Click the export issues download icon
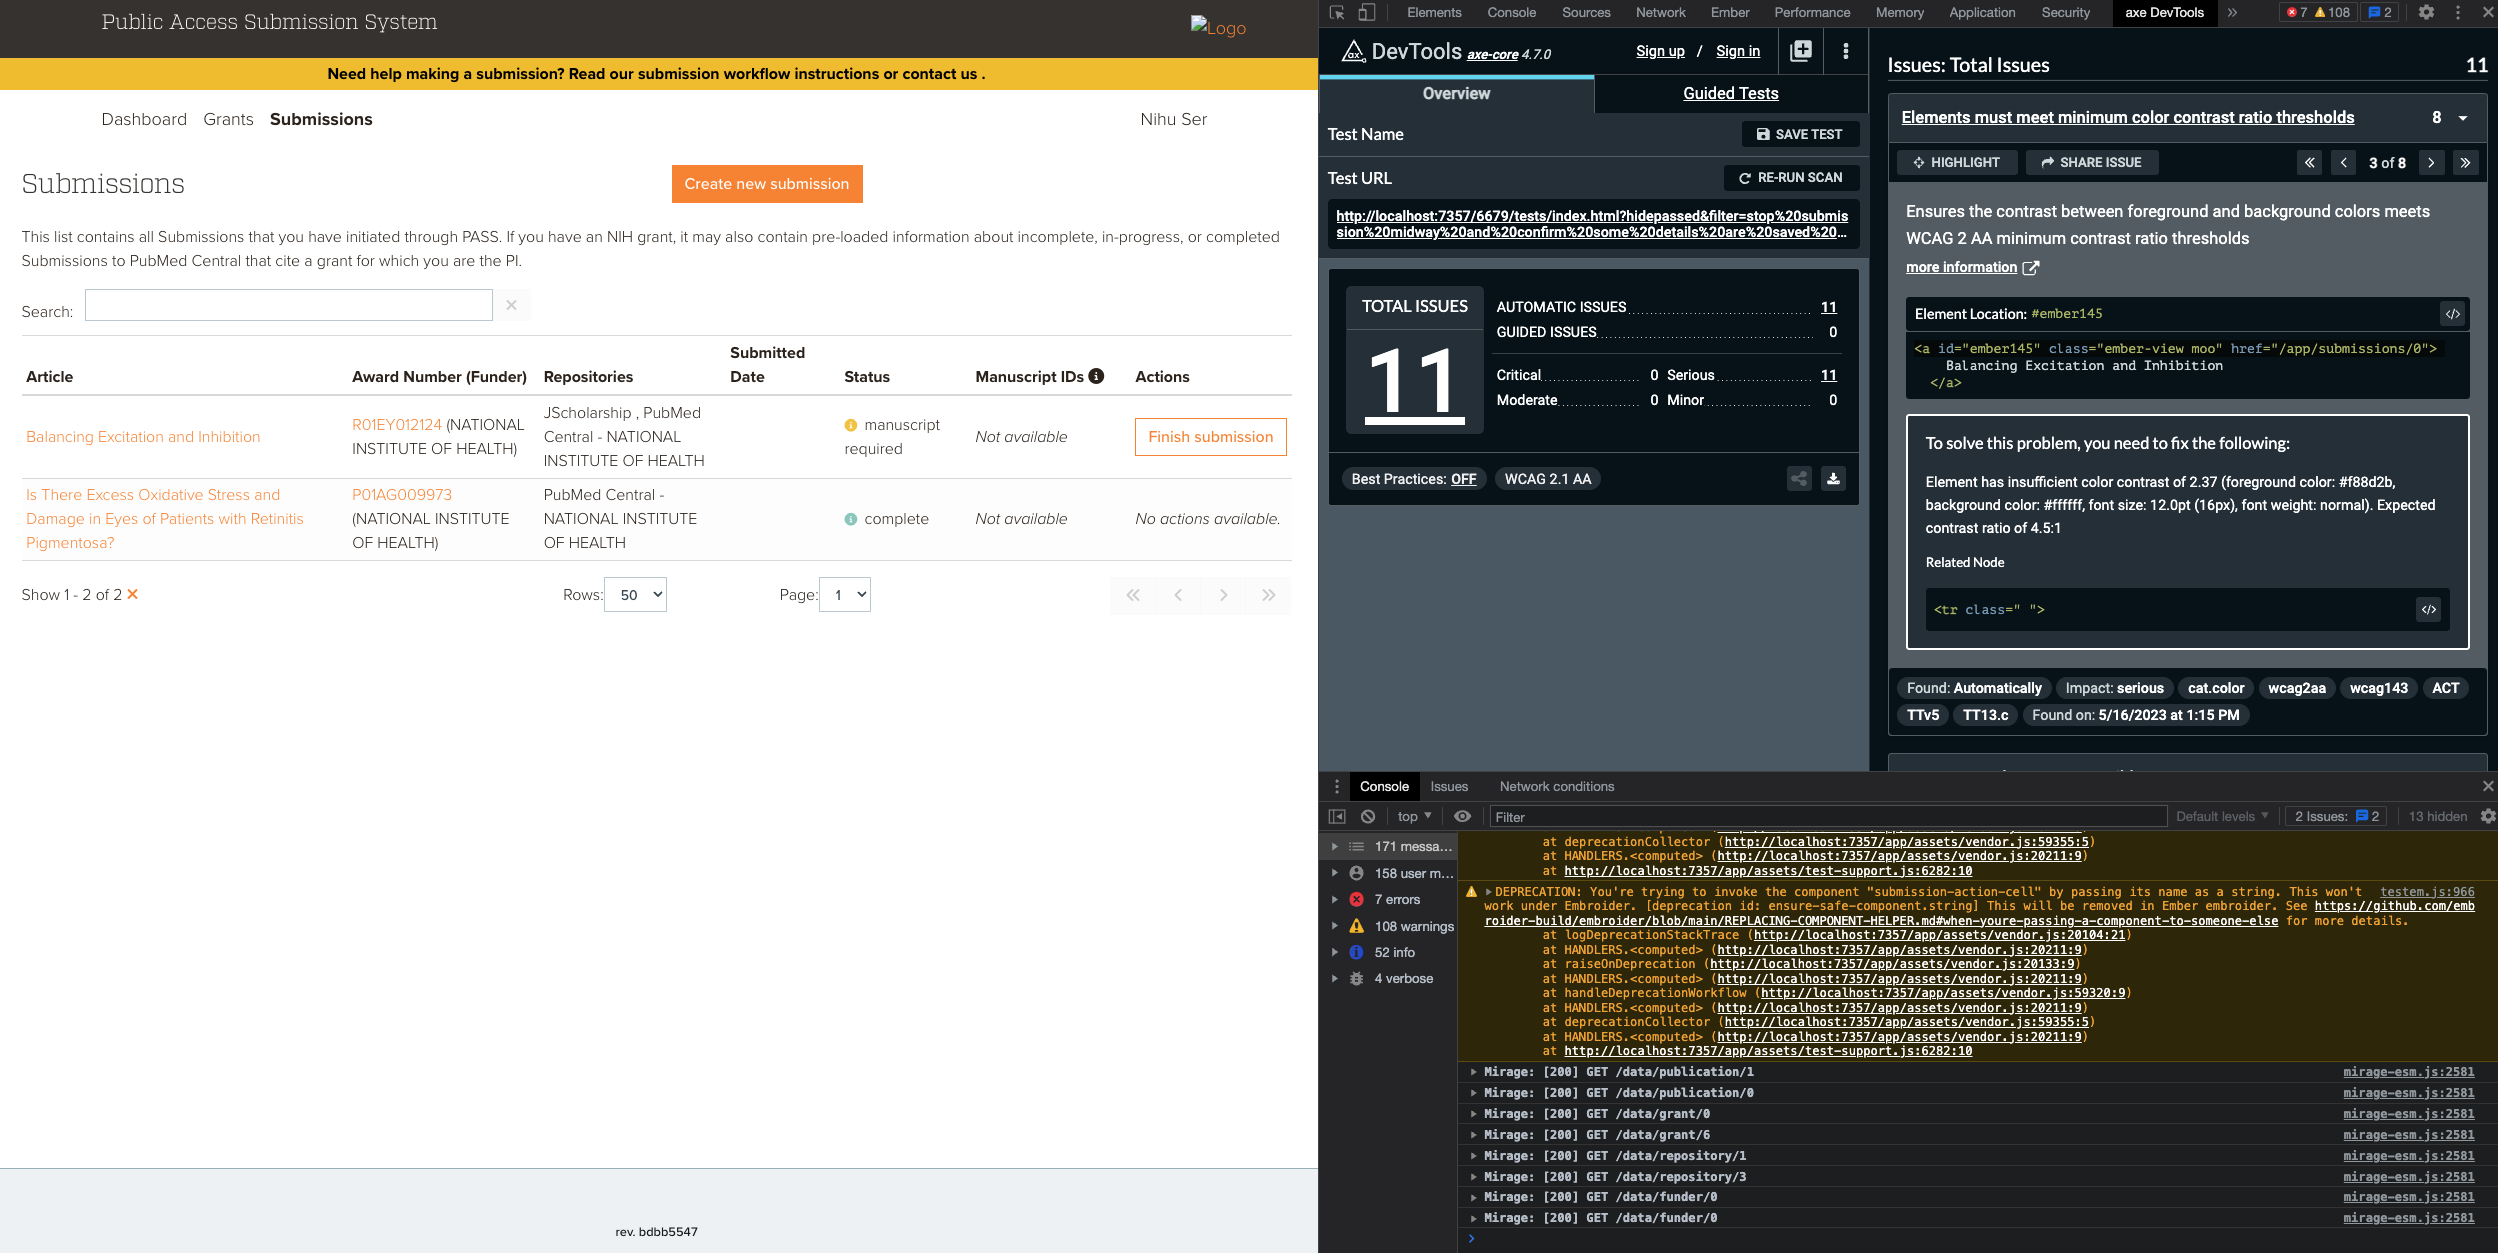Viewport: 2498px width, 1253px height. pos(1831,478)
